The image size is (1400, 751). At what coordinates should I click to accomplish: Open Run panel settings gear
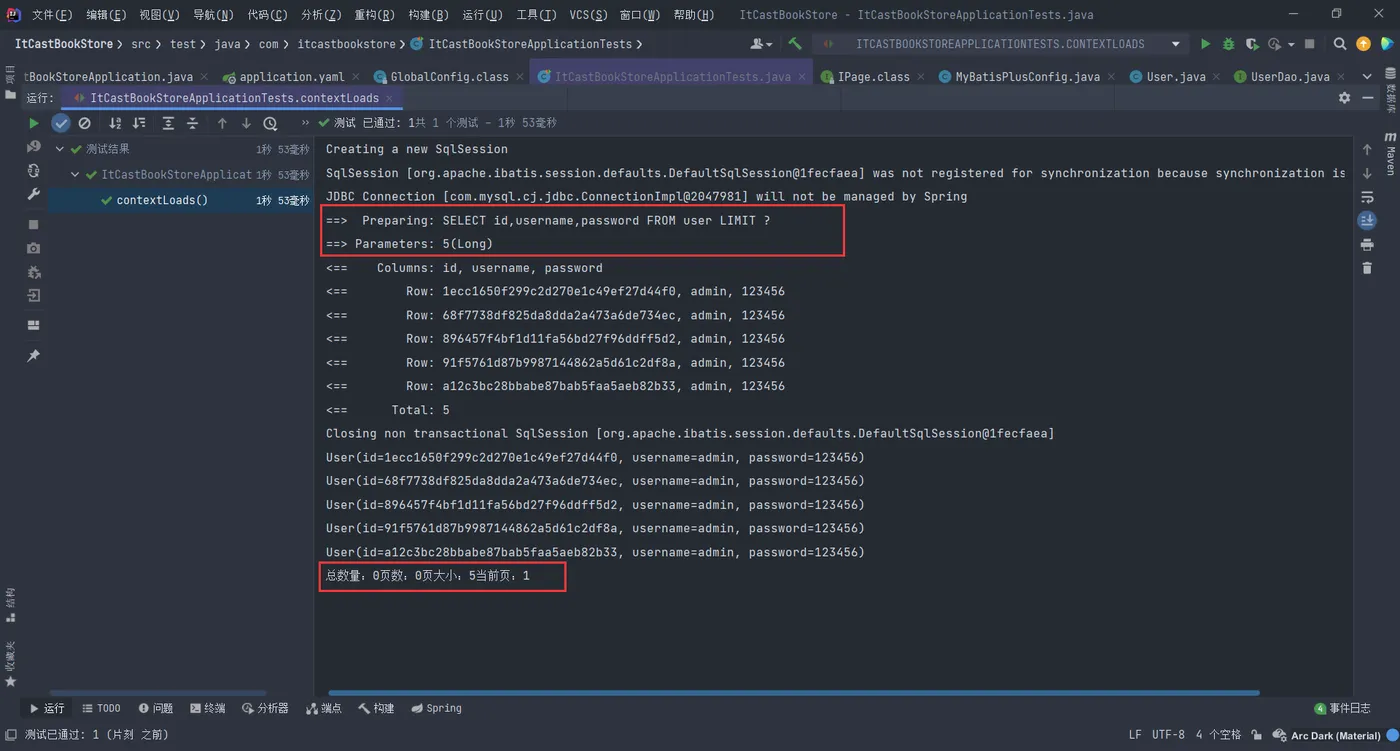(1344, 98)
